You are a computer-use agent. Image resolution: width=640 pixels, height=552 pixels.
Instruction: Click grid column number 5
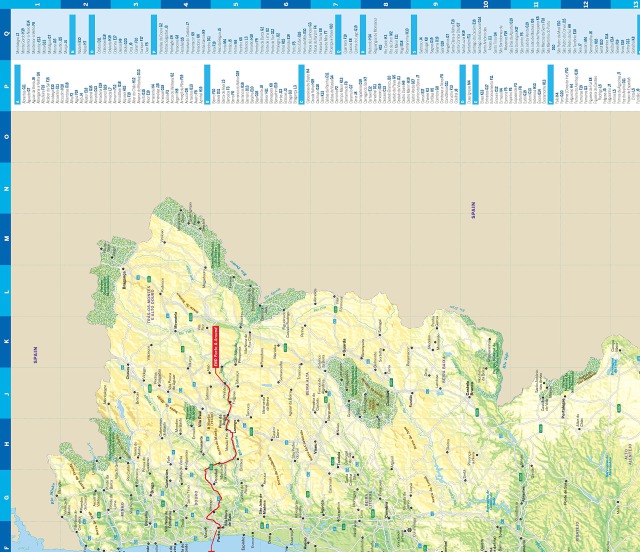[x=236, y=4]
